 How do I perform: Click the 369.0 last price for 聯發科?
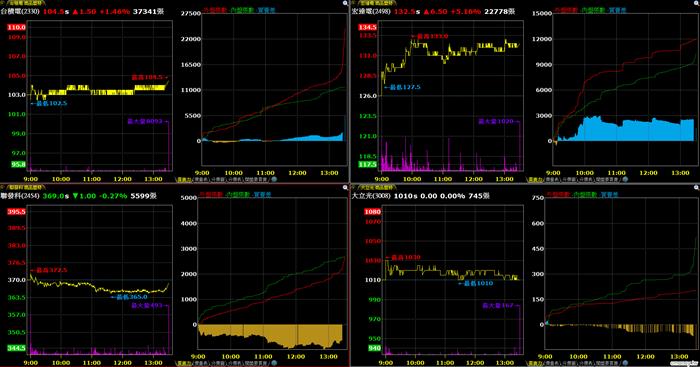[x=54, y=196]
